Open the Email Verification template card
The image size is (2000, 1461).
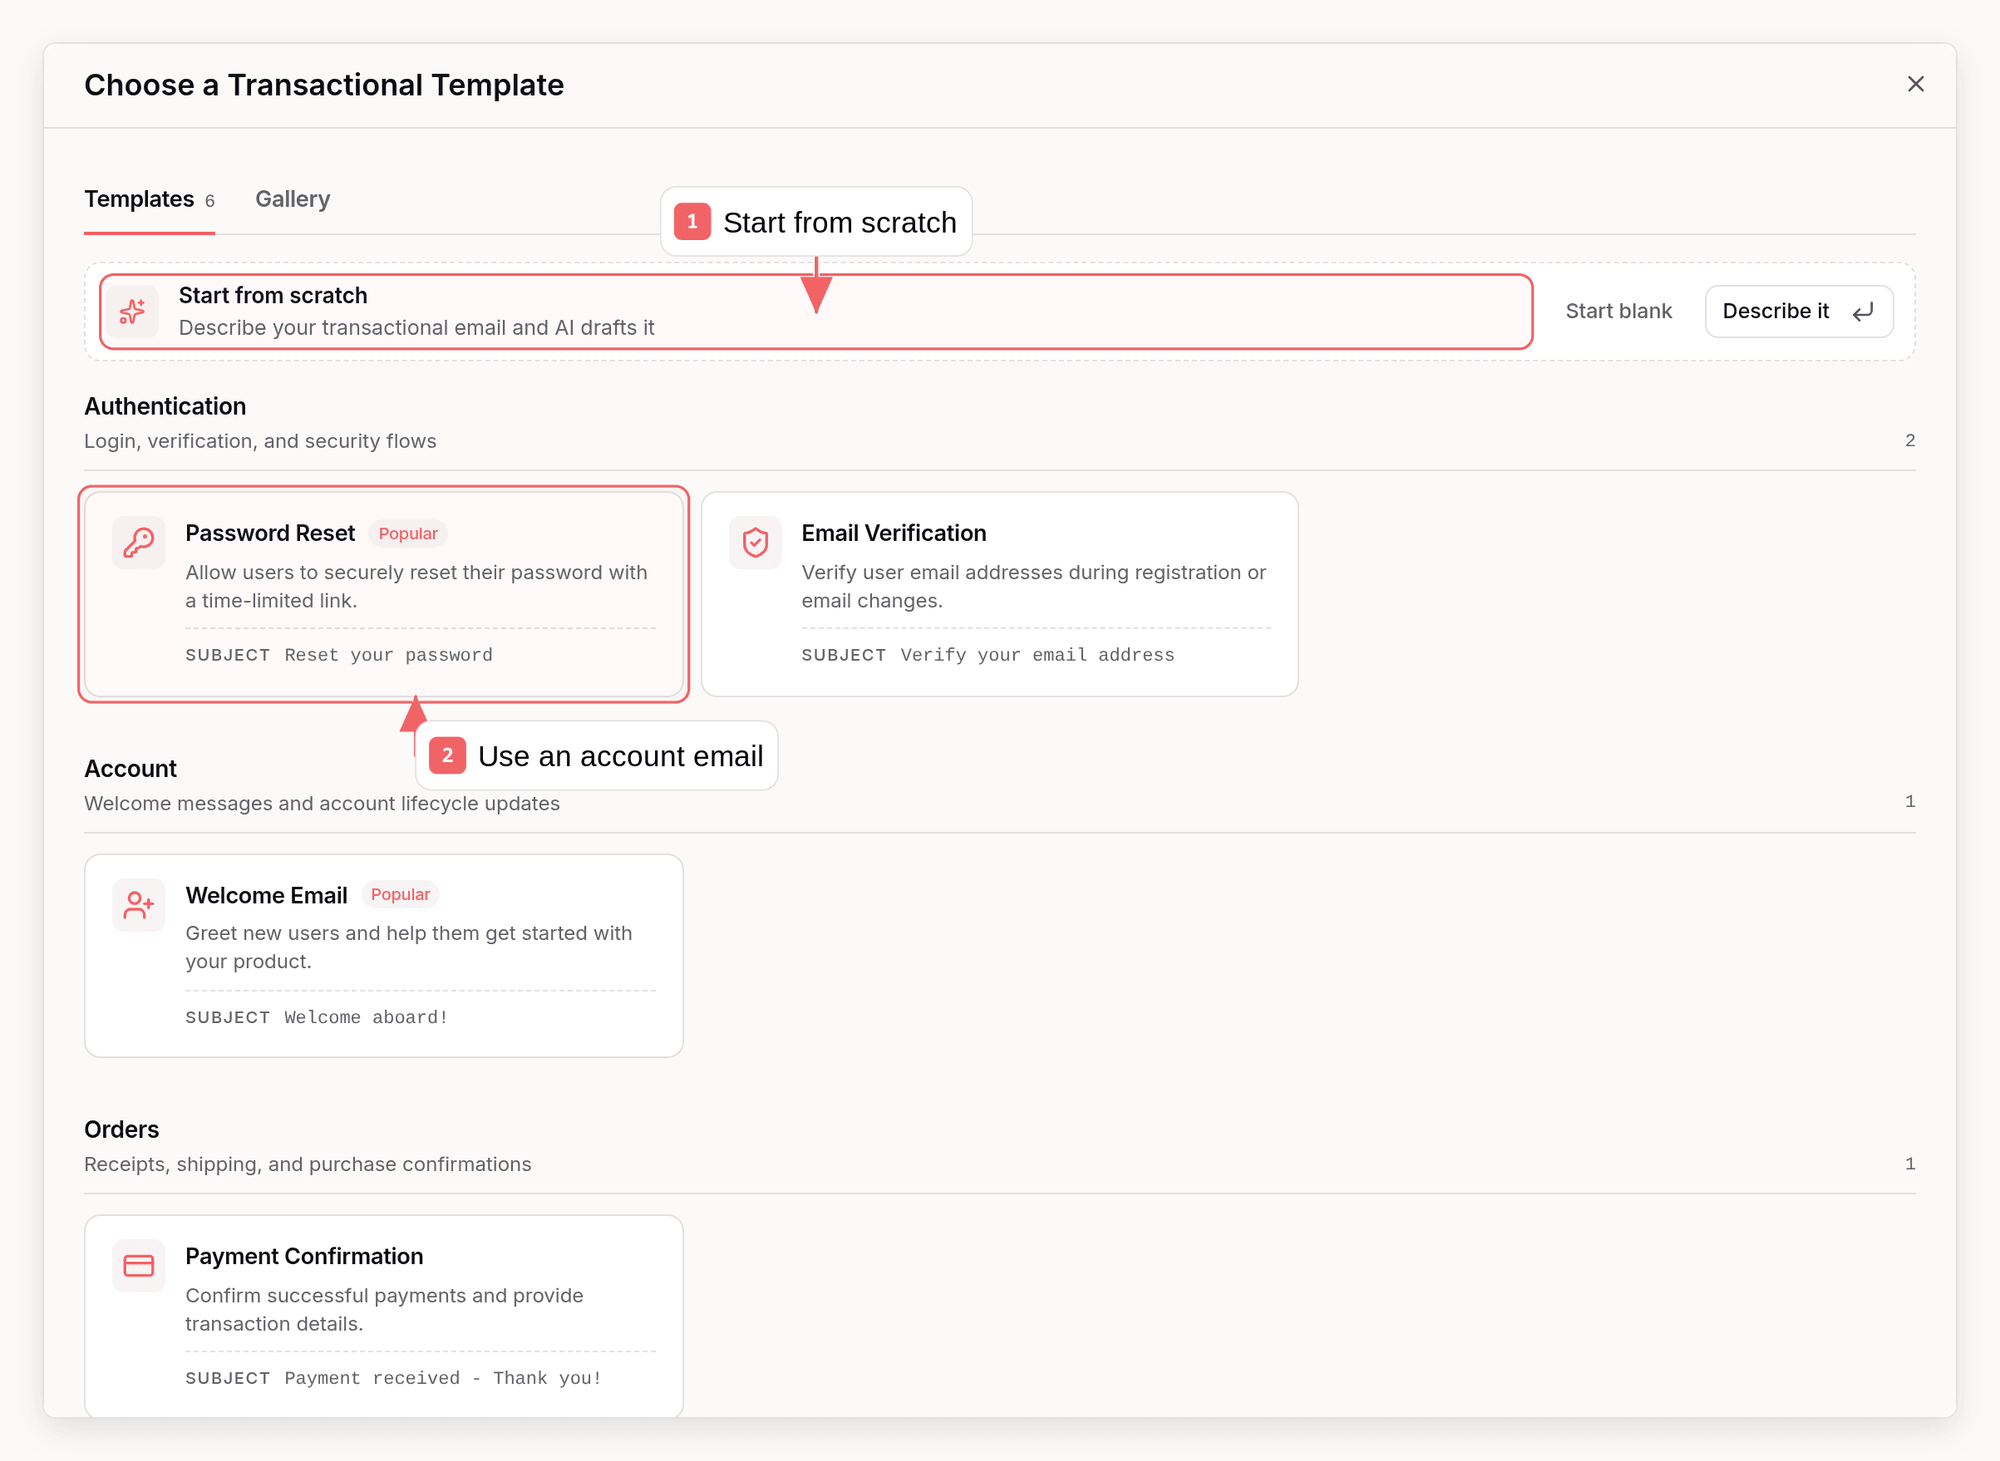tap(1000, 594)
